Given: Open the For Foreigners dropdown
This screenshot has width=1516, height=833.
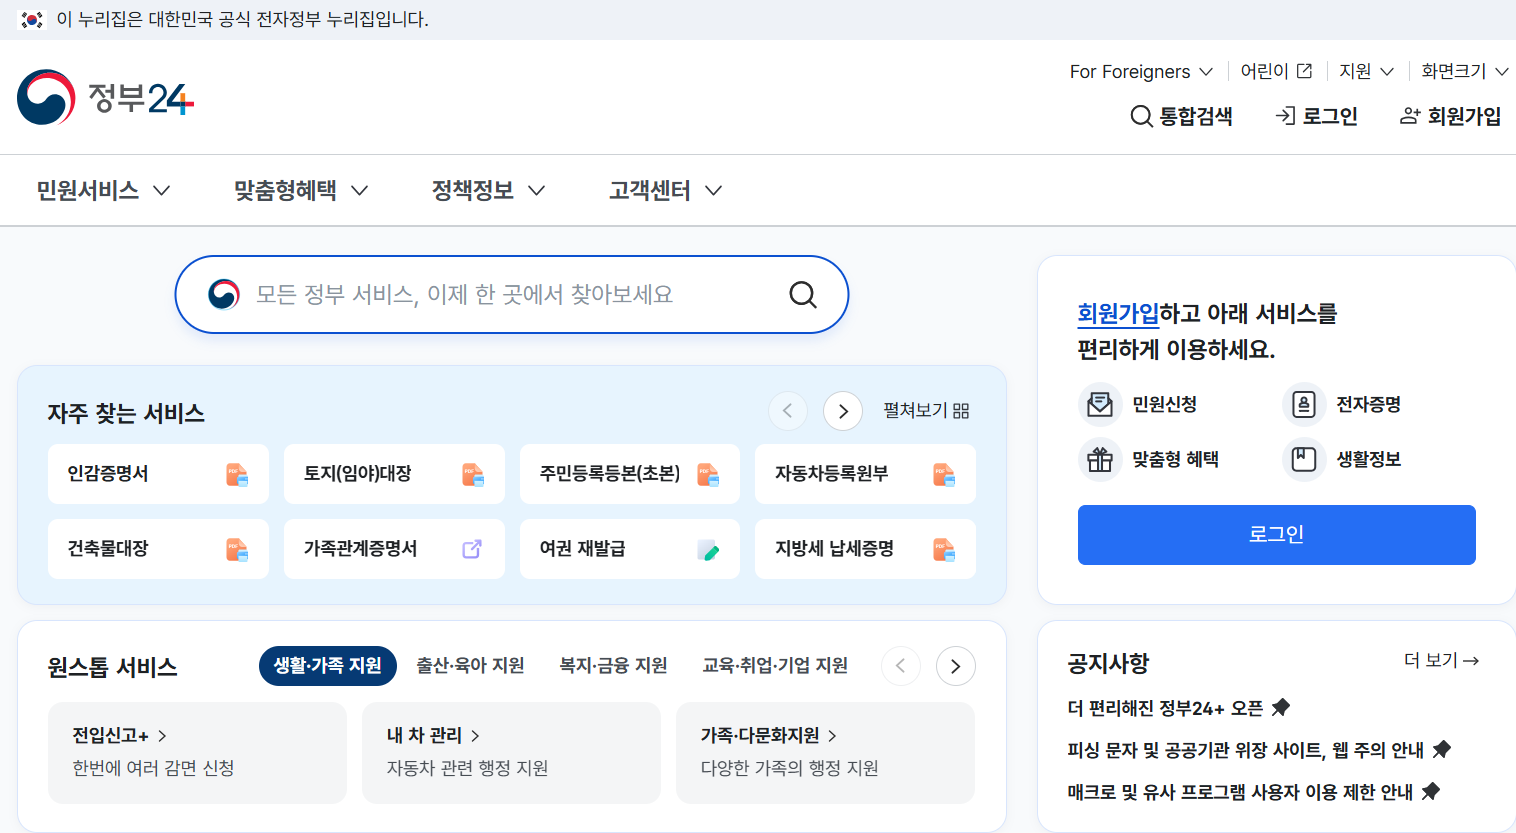Looking at the screenshot, I should 1139,71.
